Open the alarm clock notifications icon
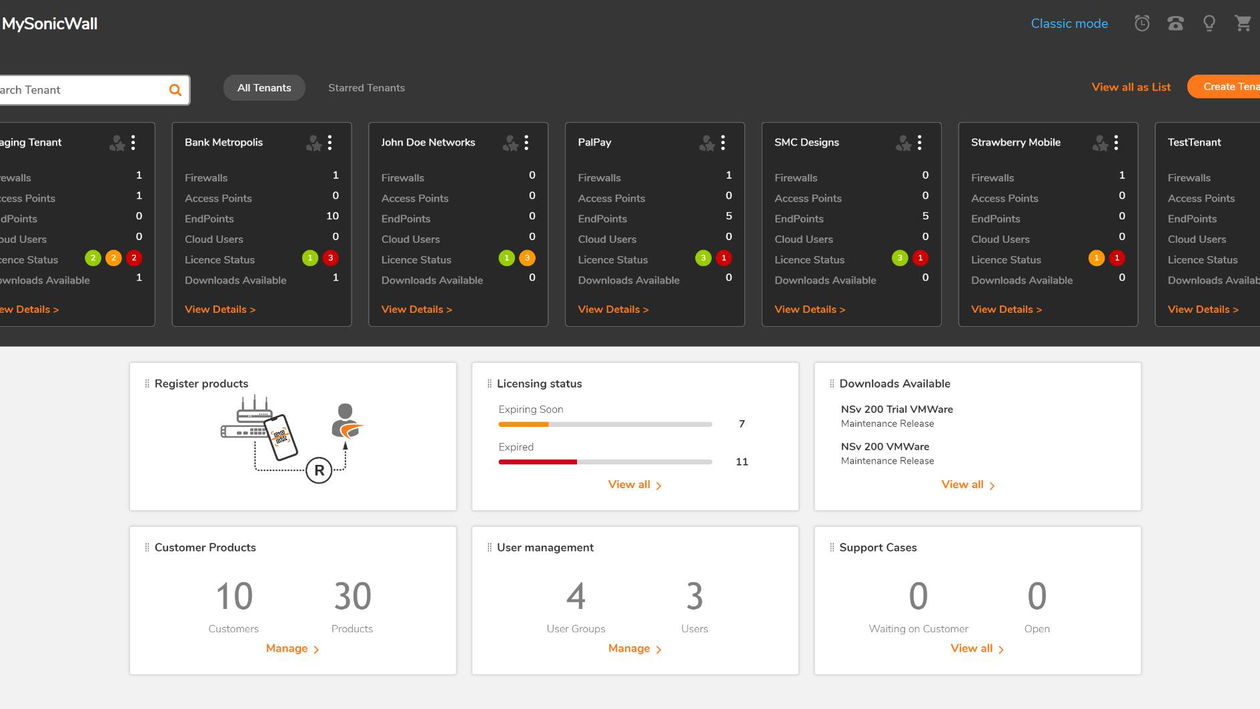This screenshot has height=709, width=1260. coord(1141,22)
